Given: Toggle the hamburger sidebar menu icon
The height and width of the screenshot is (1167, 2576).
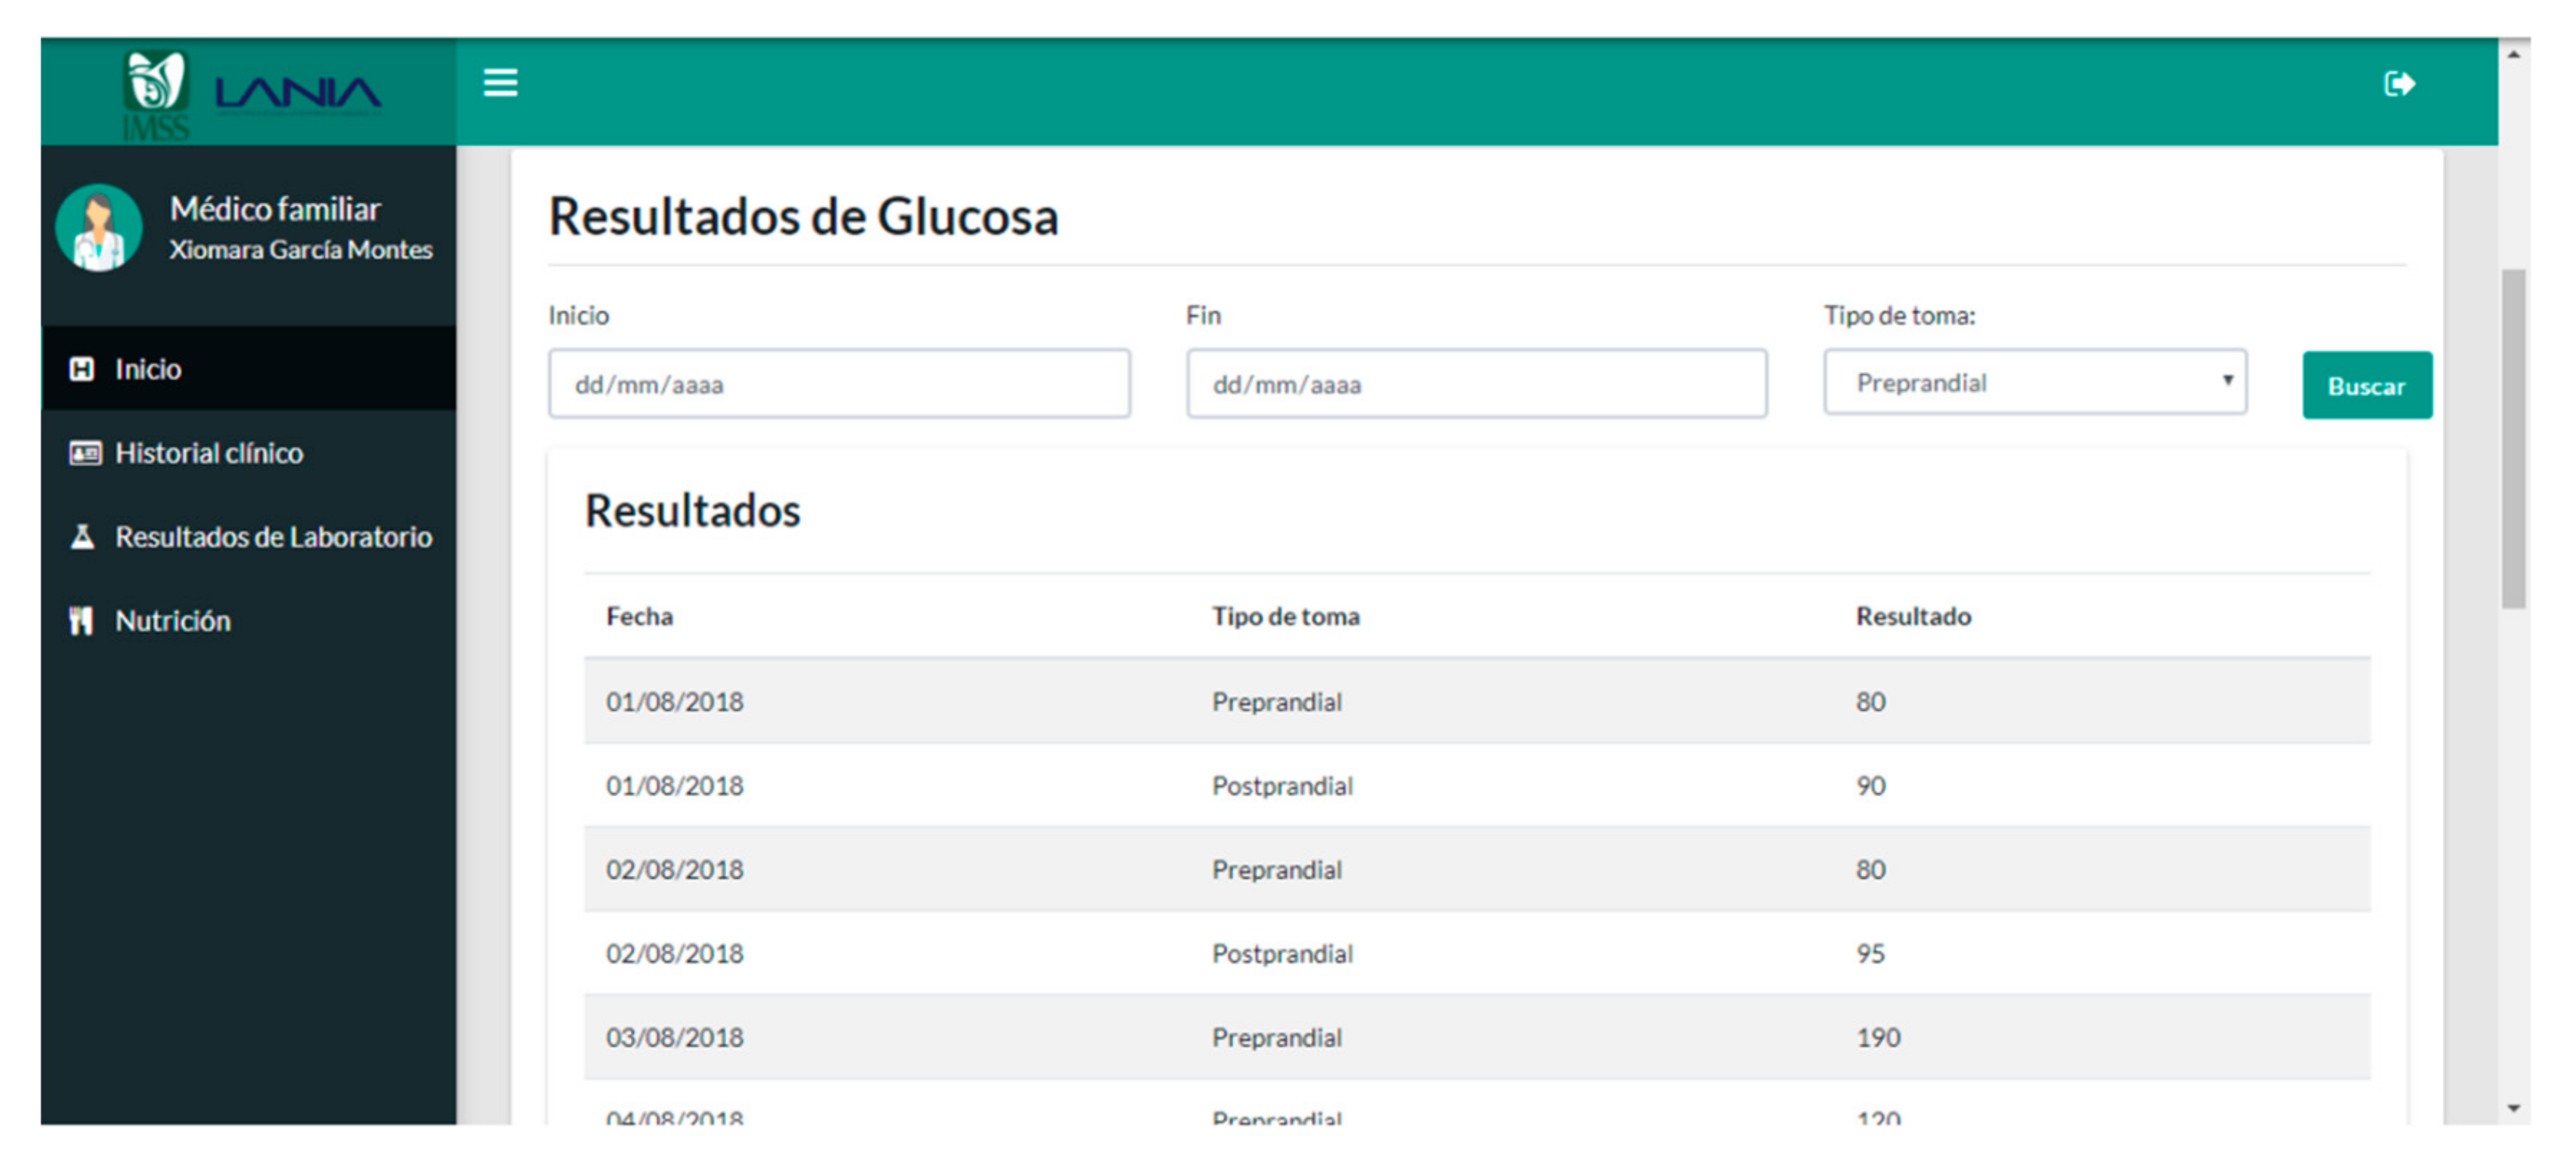Looking at the screenshot, I should click(500, 83).
